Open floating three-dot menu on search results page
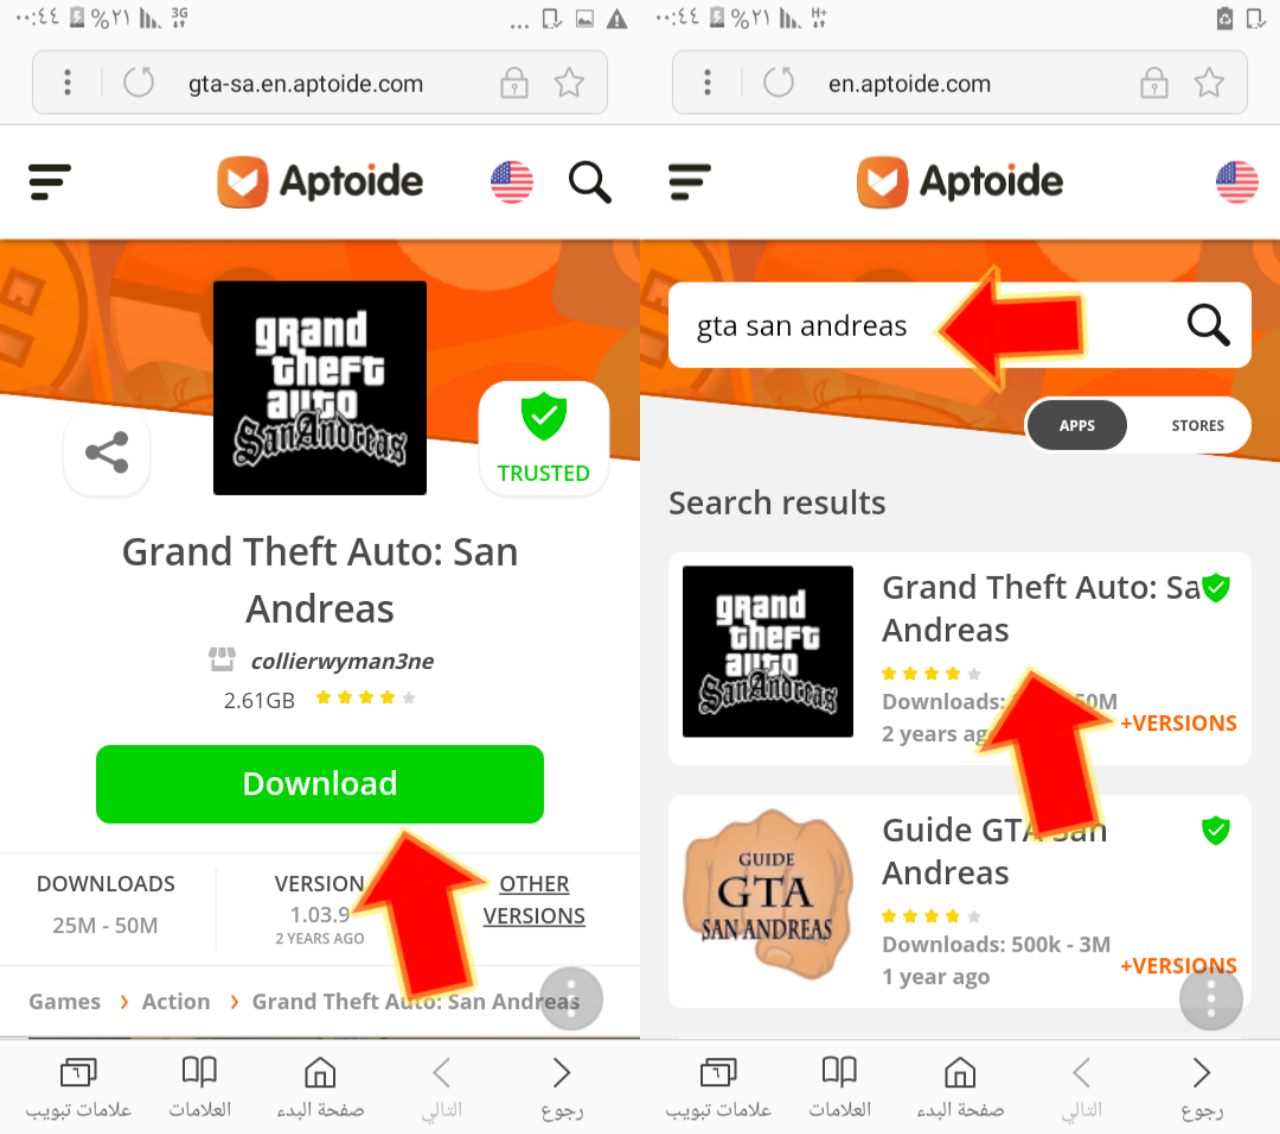1280x1134 pixels. pos(1211,998)
